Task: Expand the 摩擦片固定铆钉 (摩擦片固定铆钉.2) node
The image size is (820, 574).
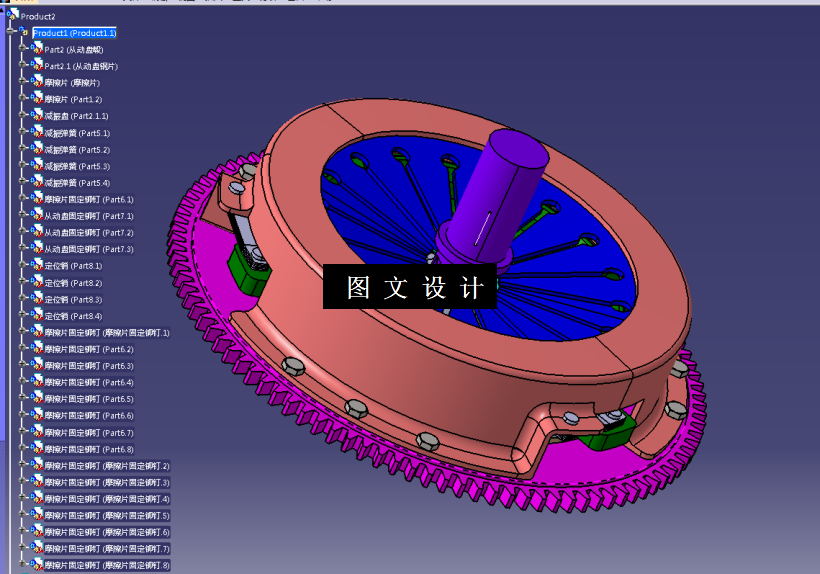Action: [22, 464]
